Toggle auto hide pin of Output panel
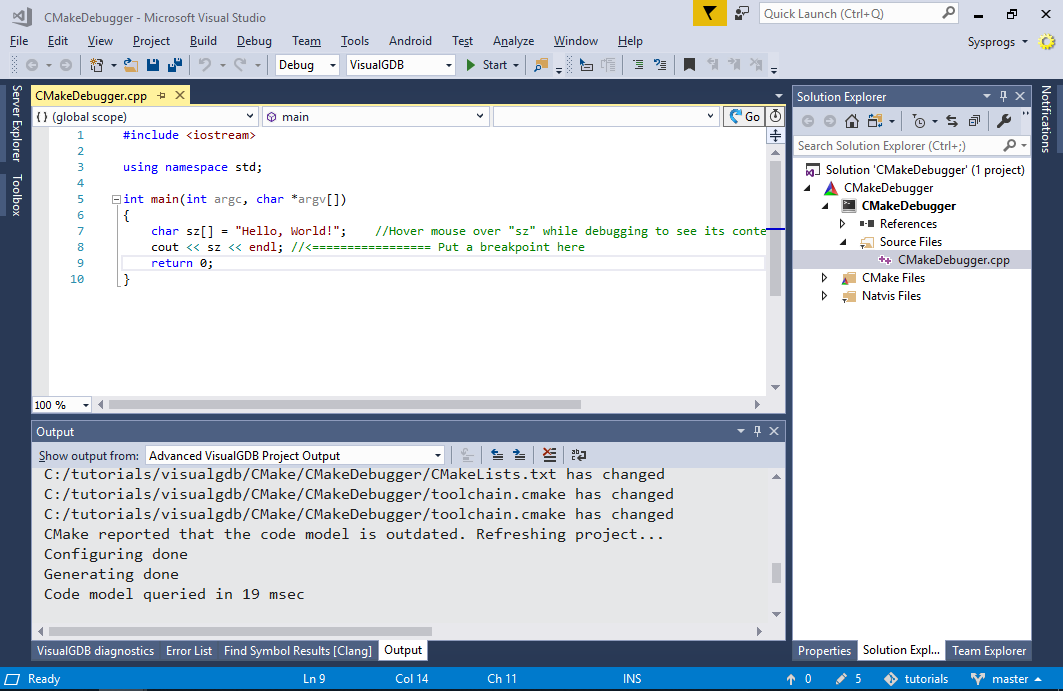Screen dimensions: 1063x691 tap(757, 431)
